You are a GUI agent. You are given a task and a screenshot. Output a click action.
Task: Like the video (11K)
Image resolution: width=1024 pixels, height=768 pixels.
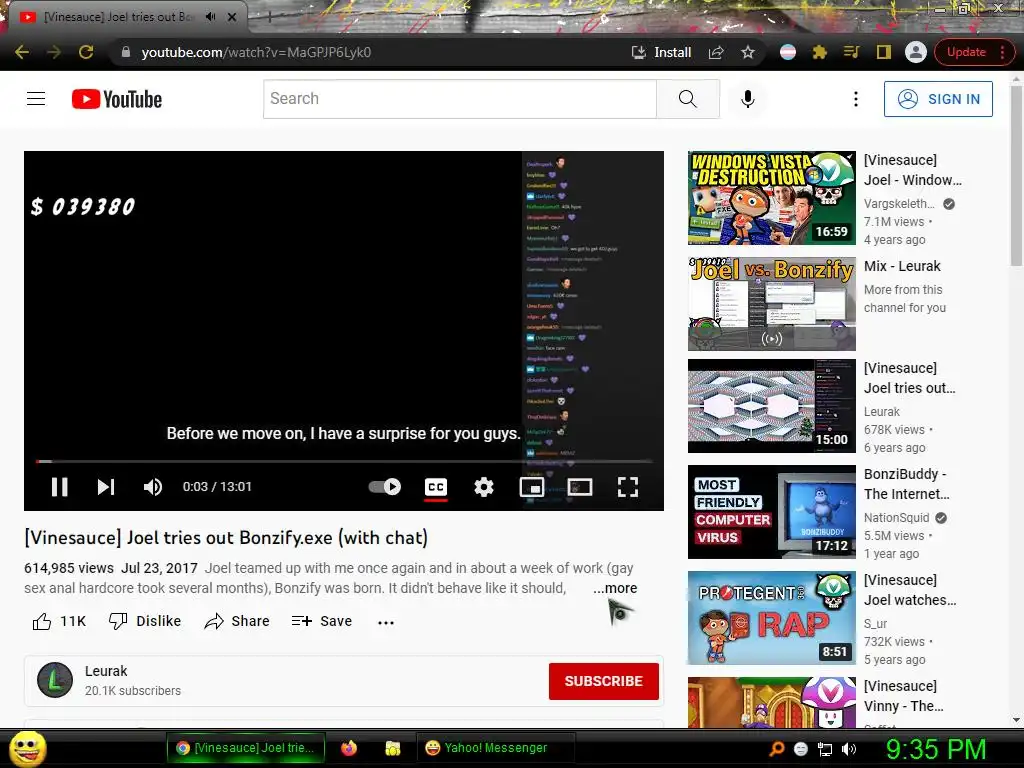tap(59, 621)
